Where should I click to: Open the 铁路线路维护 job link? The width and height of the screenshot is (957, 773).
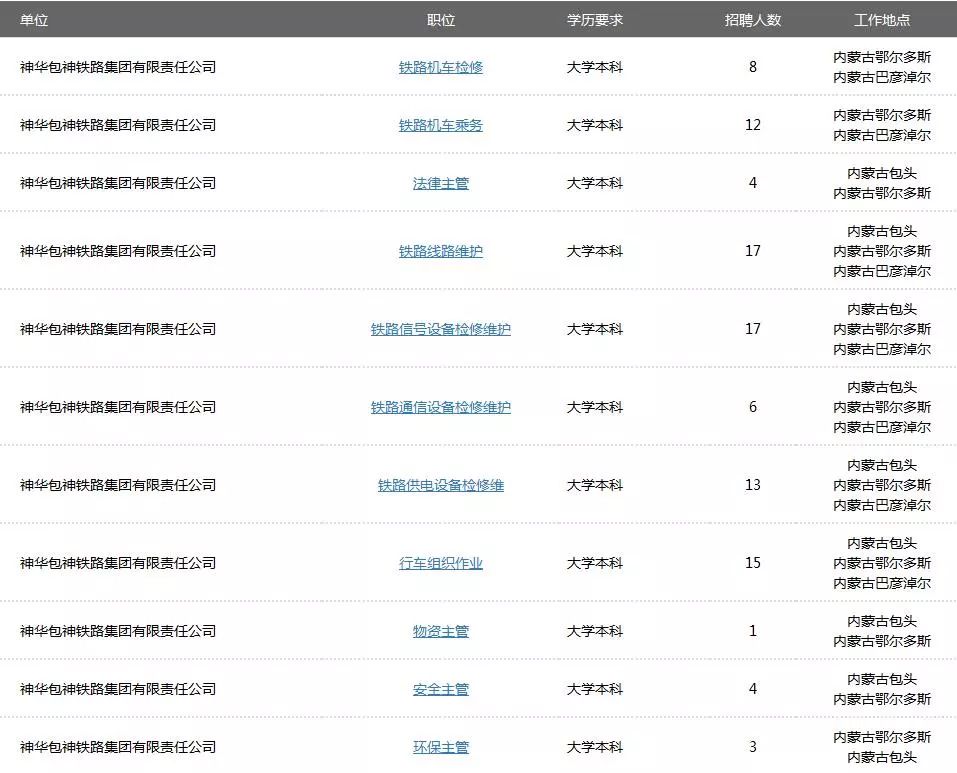pyautogui.click(x=441, y=251)
